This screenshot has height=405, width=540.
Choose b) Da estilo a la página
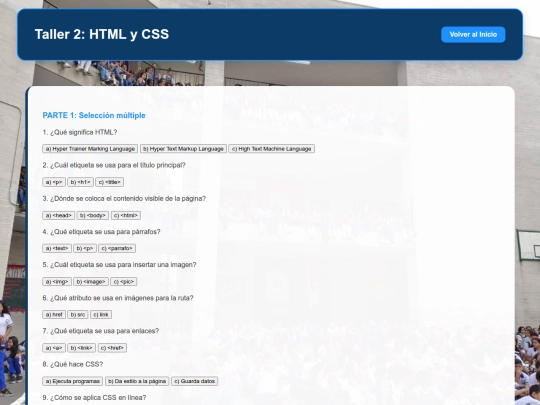coord(137,381)
